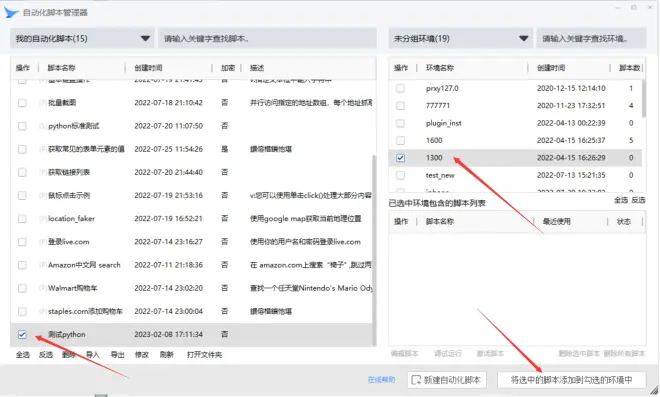Select the 测试python script name
Image resolution: width=660 pixels, height=397 pixels.
pos(67,334)
